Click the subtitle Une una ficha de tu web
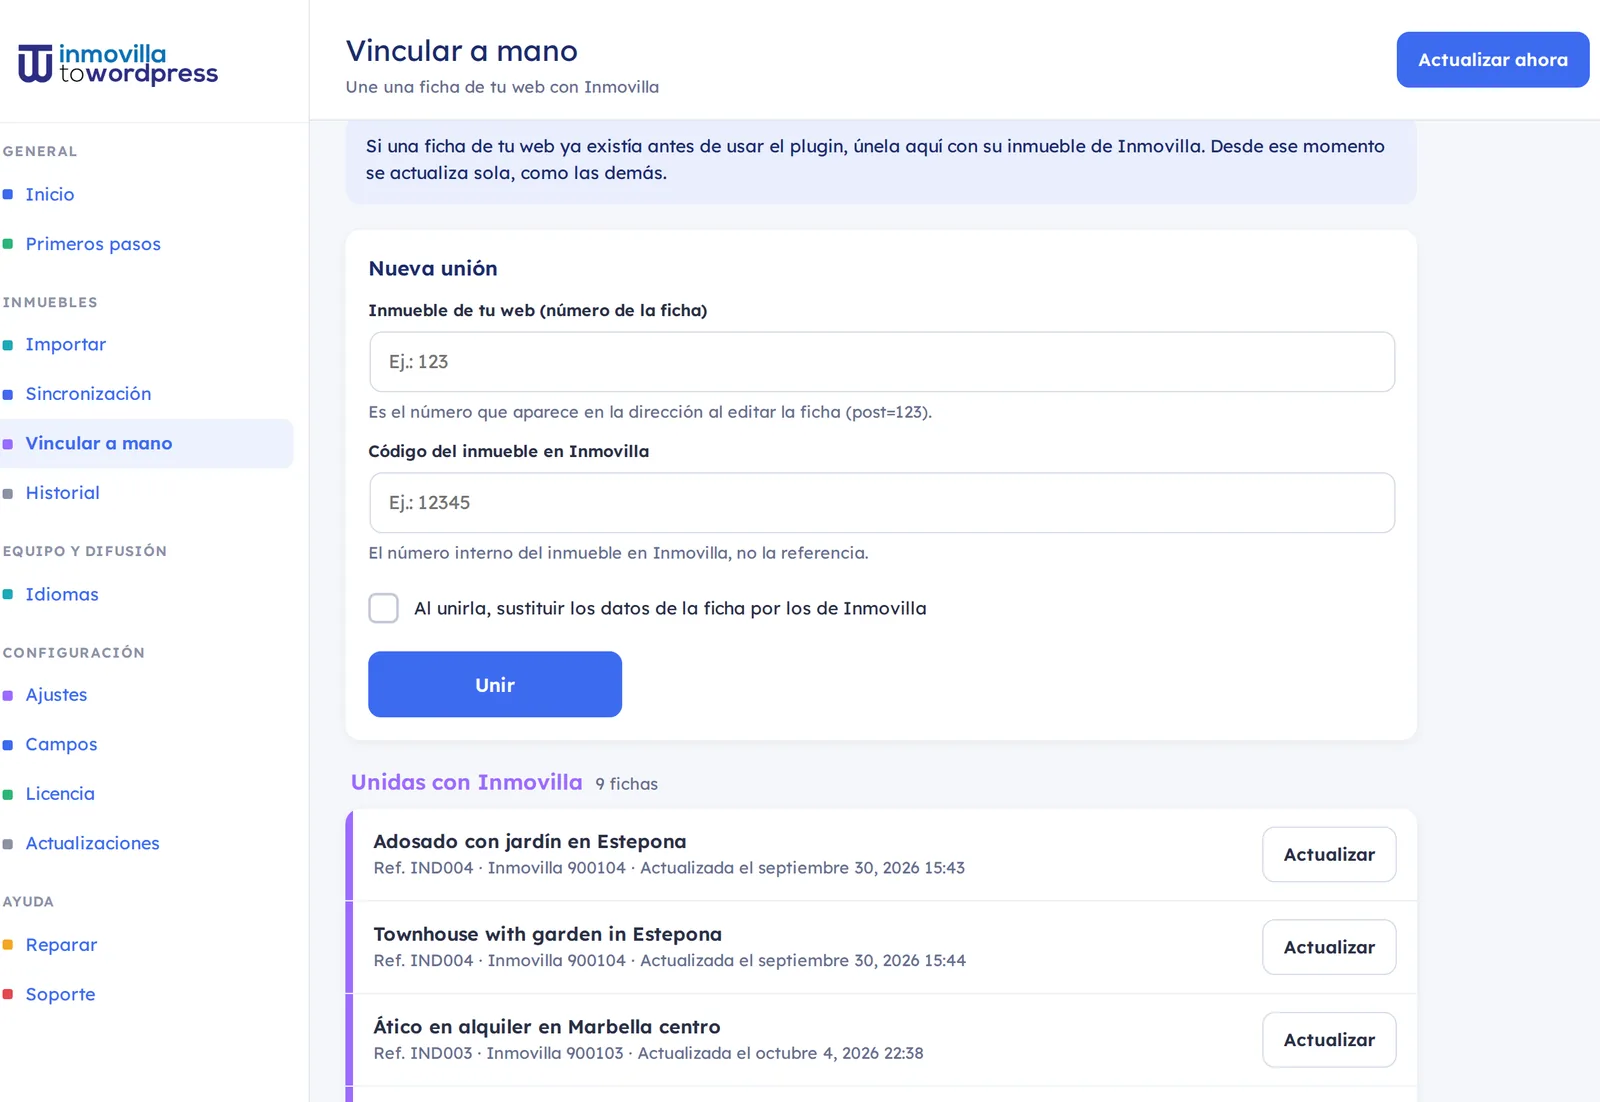The height and width of the screenshot is (1102, 1600). pyautogui.click(x=502, y=87)
